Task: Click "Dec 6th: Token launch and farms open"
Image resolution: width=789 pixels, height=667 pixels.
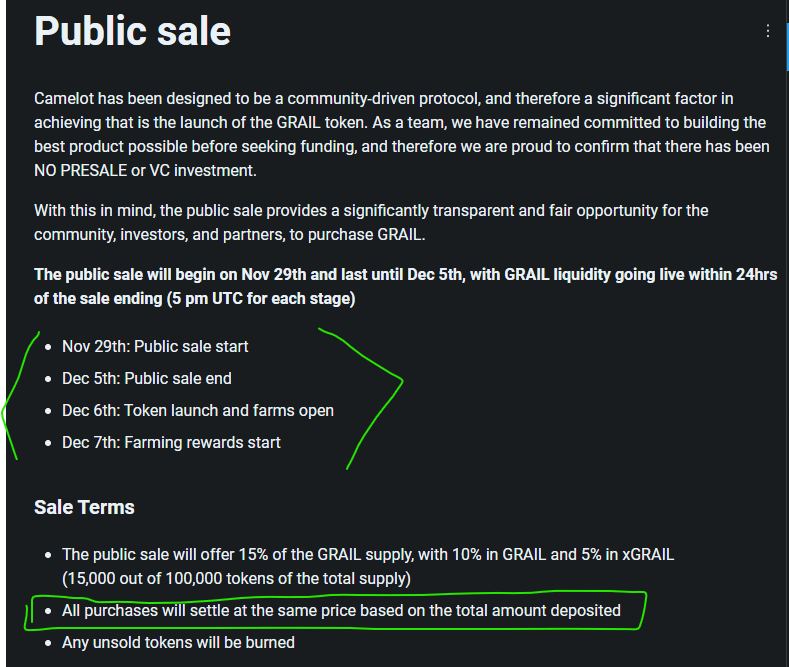Action: pyautogui.click(x=198, y=410)
